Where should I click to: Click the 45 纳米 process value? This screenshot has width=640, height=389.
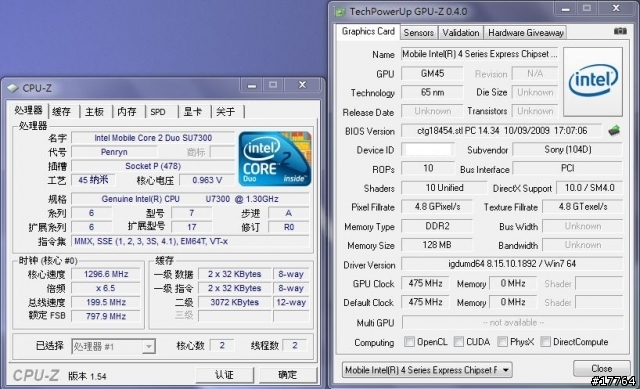pyautogui.click(x=93, y=180)
